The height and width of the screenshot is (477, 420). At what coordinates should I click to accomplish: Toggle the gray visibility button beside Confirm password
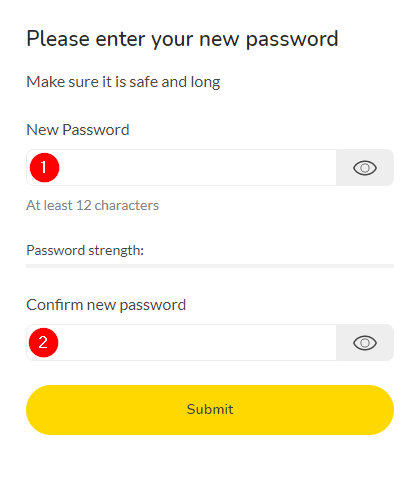(x=365, y=343)
